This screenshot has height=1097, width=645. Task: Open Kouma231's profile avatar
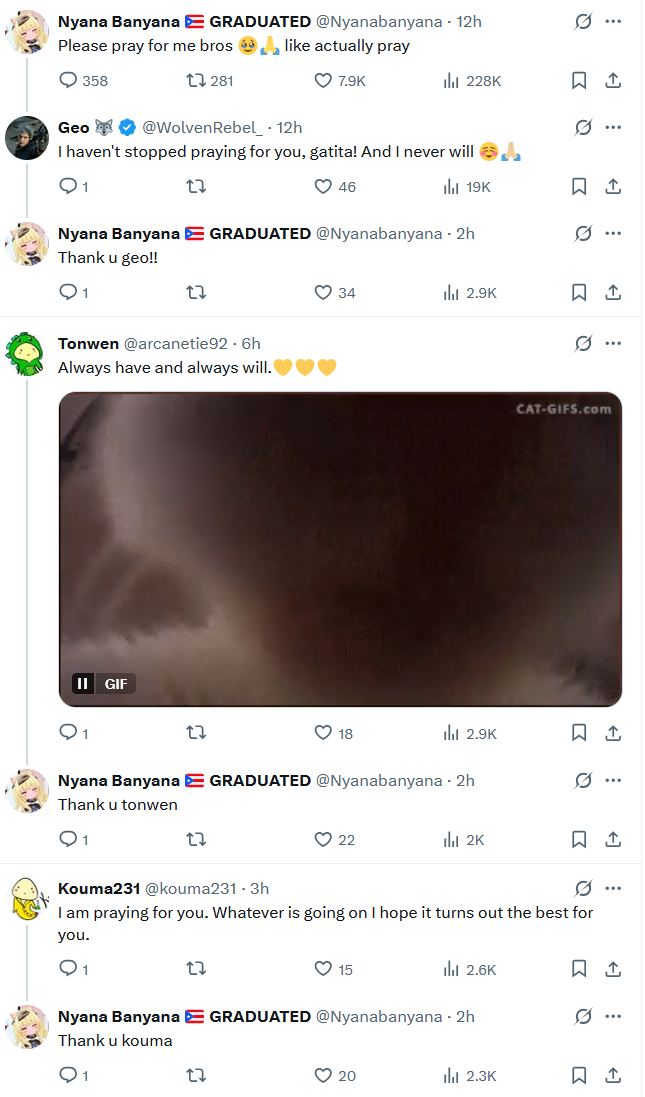point(27,898)
